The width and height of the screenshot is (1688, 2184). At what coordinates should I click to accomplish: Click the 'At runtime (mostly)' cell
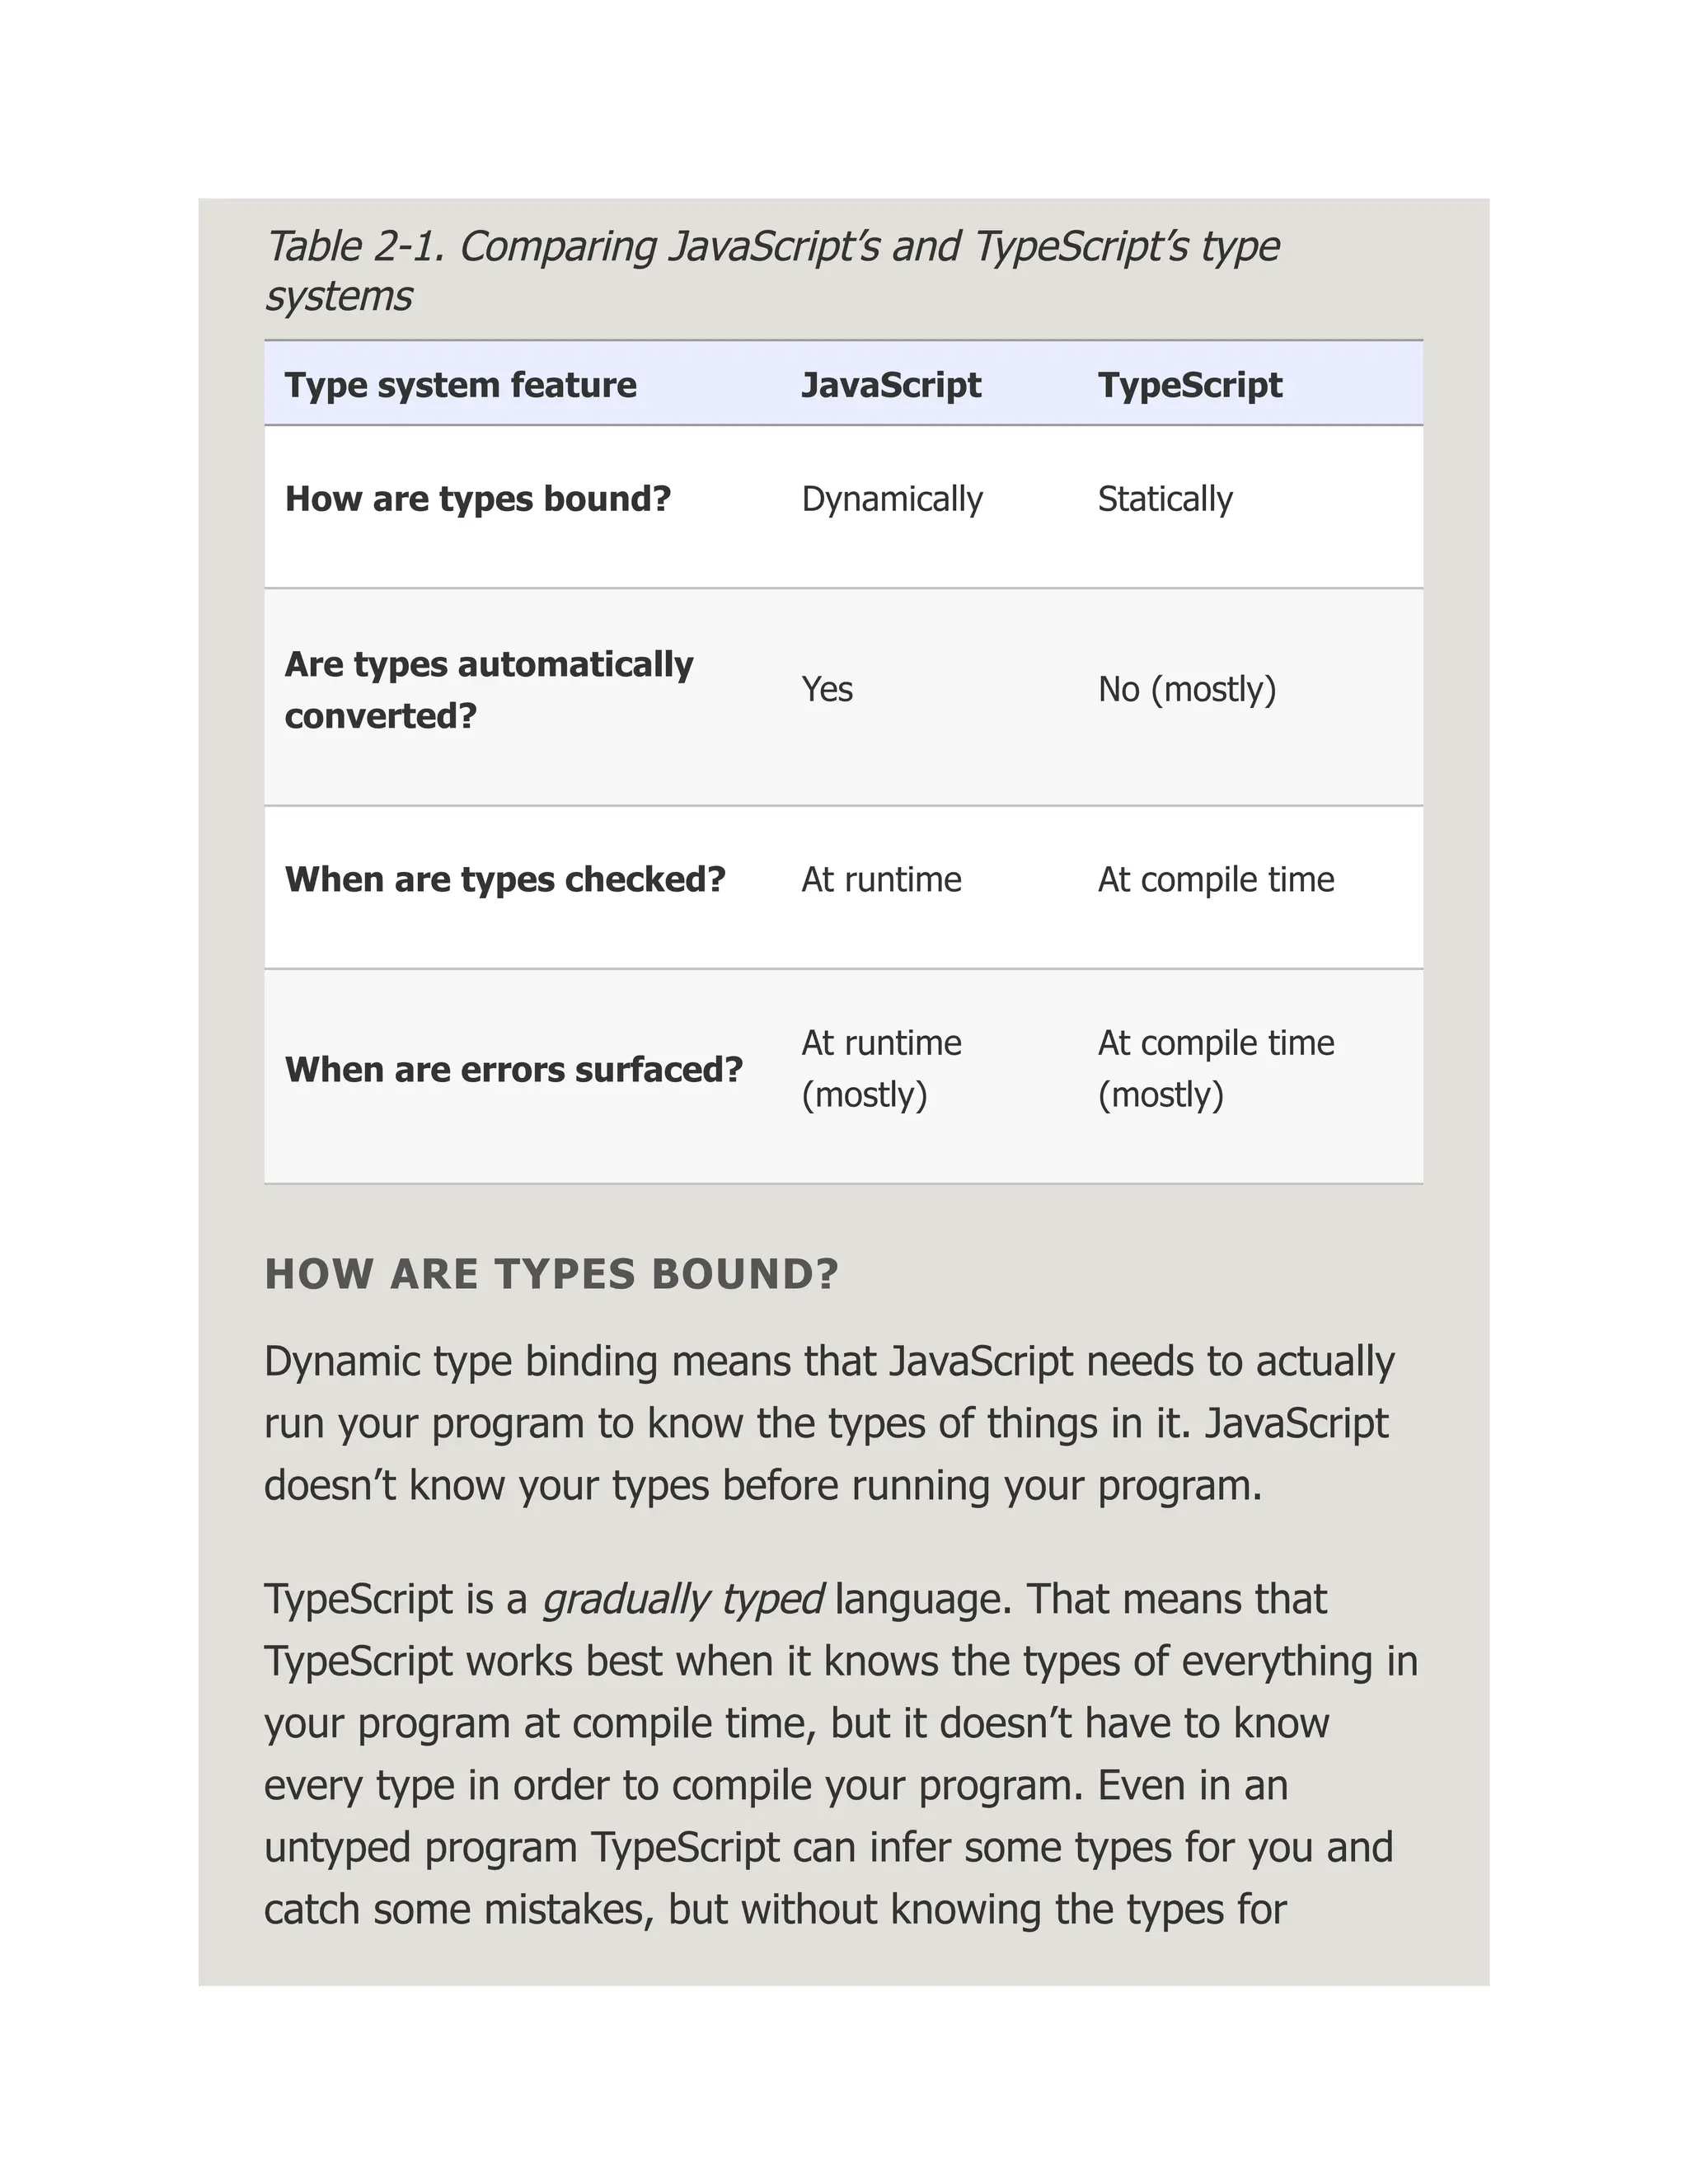(x=880, y=1069)
